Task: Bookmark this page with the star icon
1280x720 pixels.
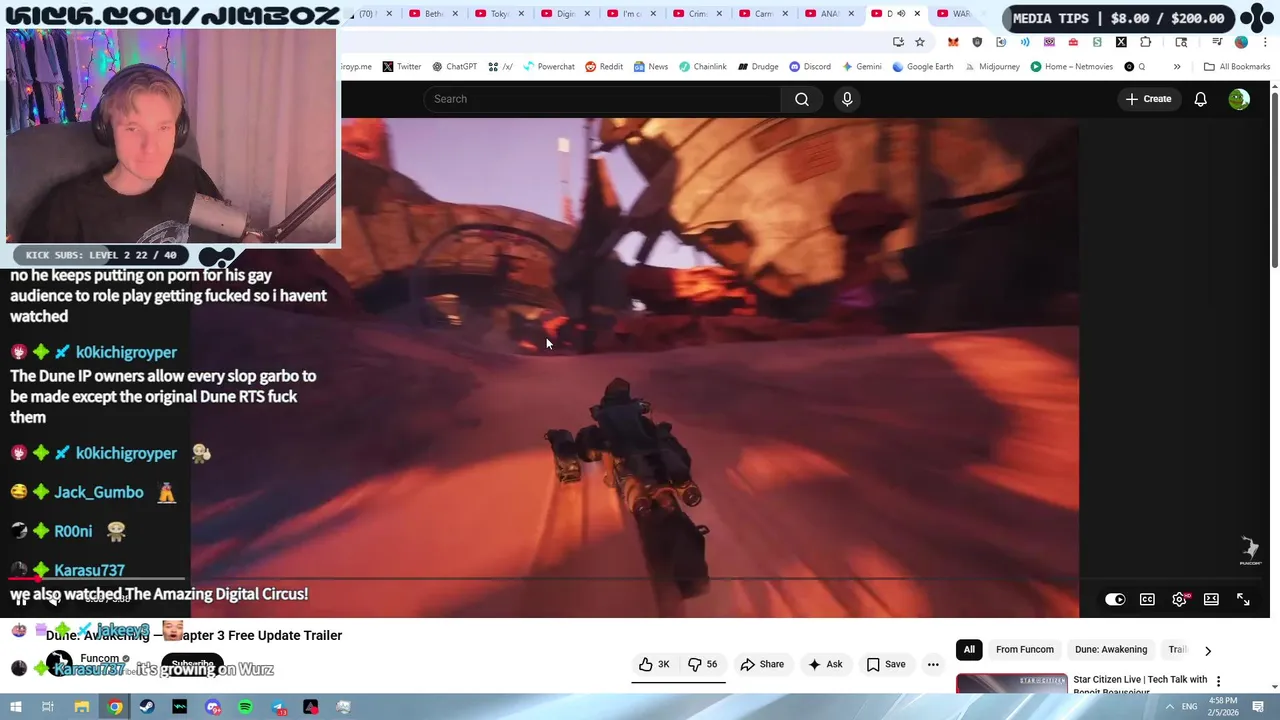Action: click(x=920, y=42)
